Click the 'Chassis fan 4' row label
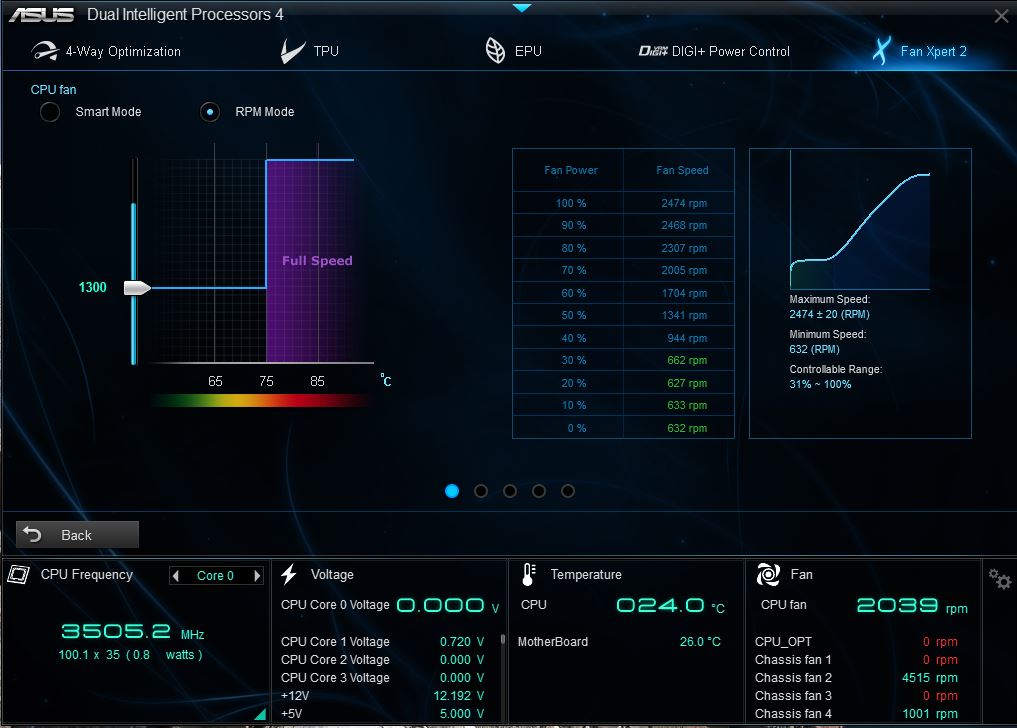This screenshot has height=728, width=1017. click(x=793, y=714)
